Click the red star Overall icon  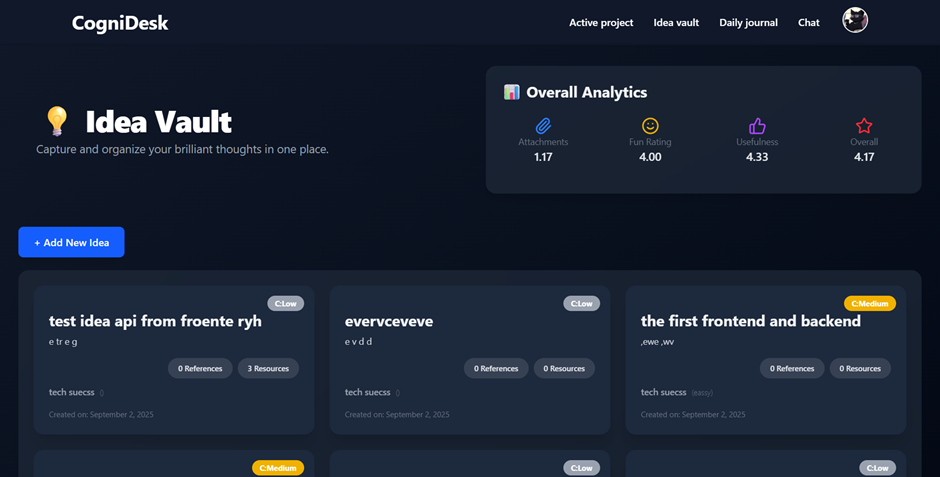(864, 126)
